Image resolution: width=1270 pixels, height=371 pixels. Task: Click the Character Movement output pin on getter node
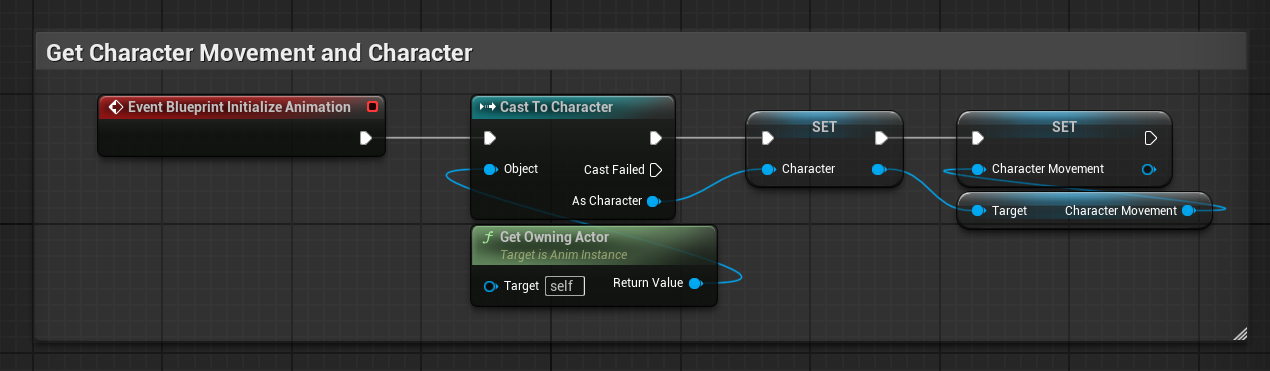[1188, 211]
